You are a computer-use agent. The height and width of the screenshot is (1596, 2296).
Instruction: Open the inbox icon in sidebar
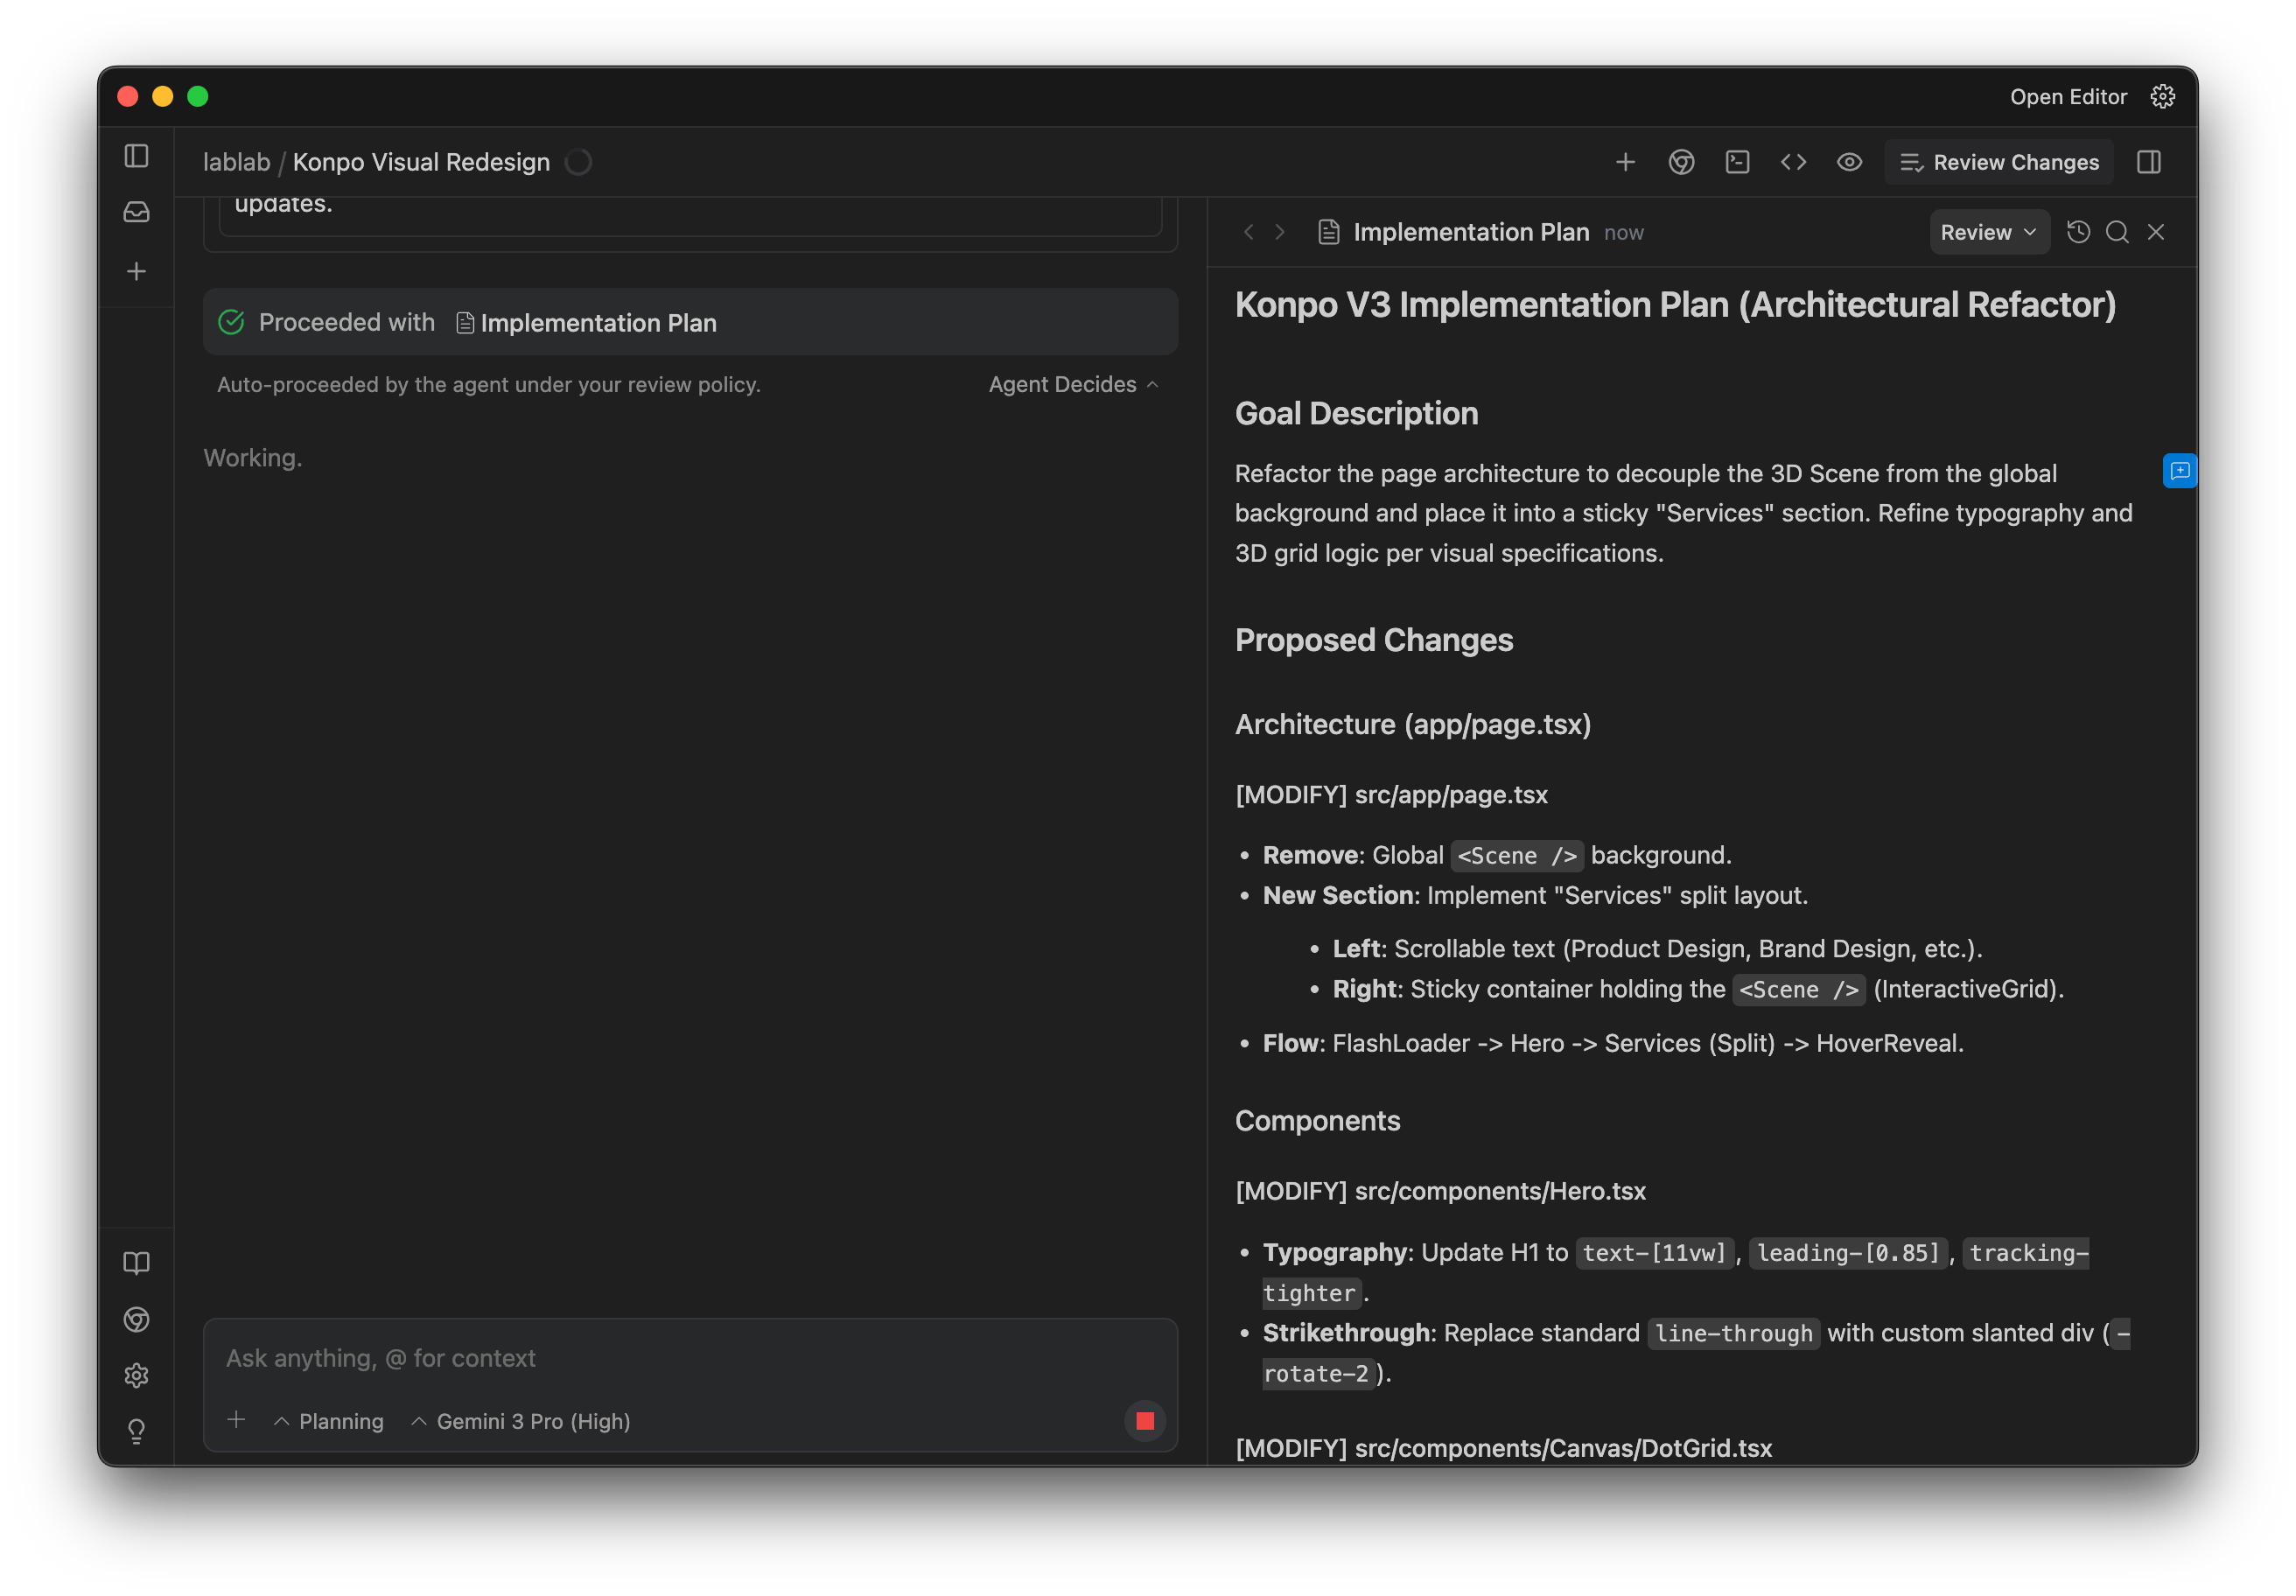(x=136, y=212)
